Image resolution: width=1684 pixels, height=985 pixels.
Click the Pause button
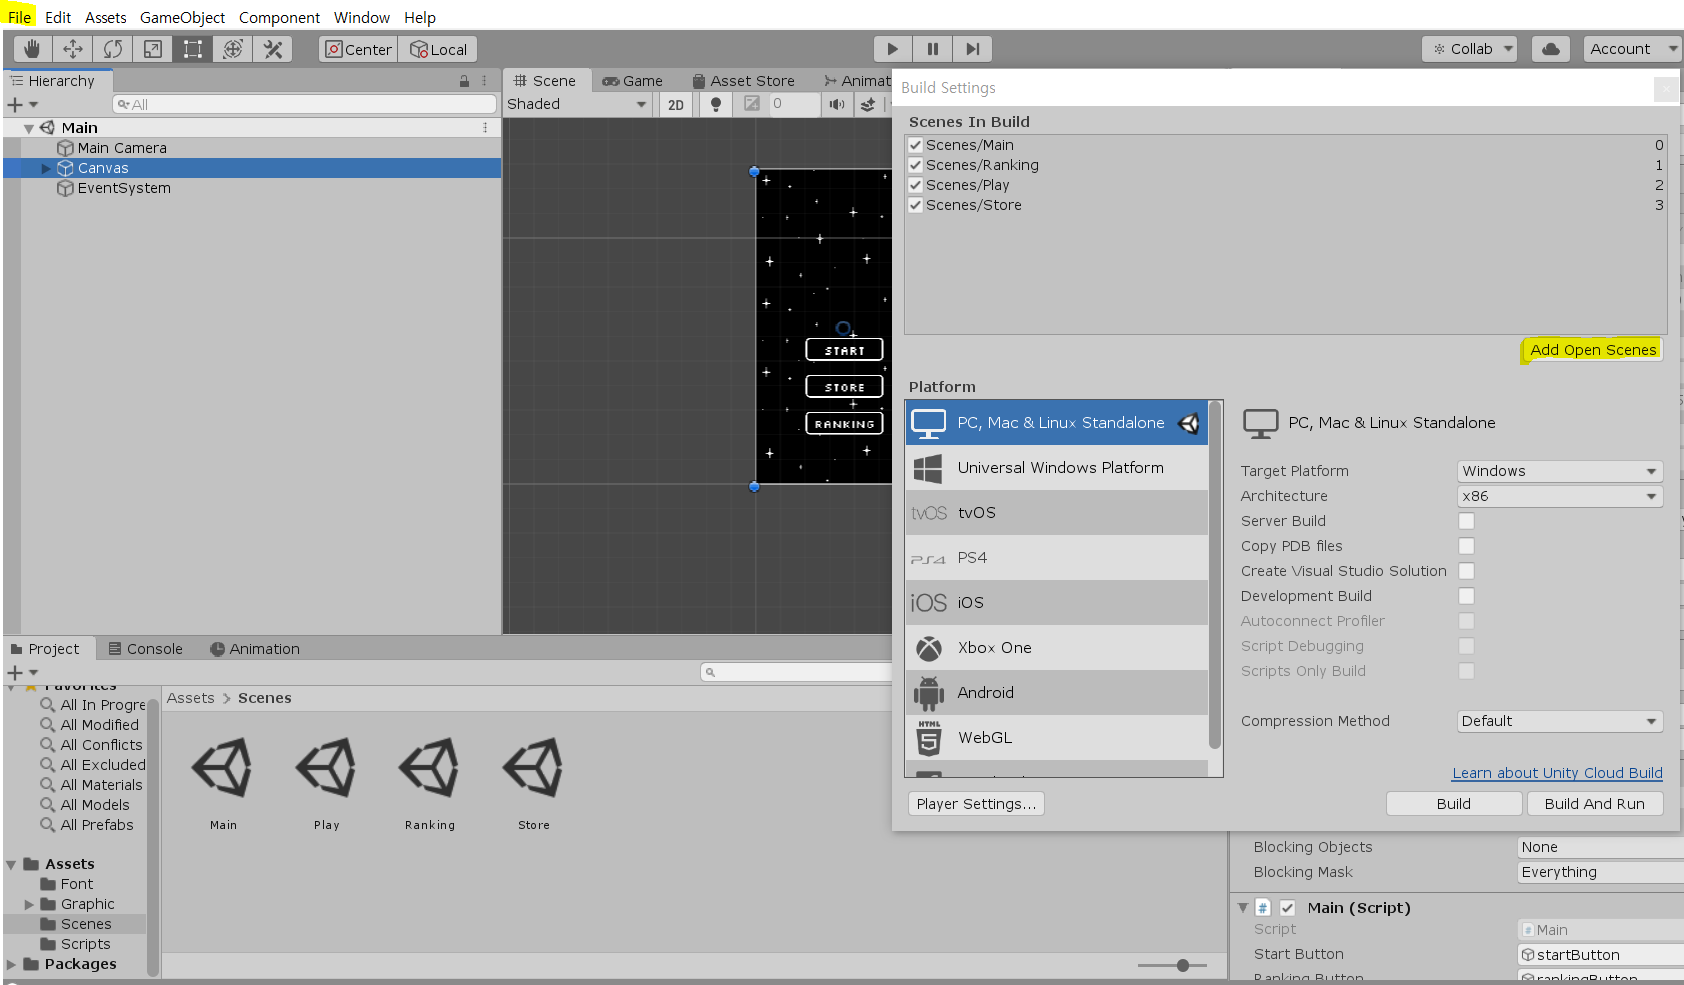pos(933,49)
